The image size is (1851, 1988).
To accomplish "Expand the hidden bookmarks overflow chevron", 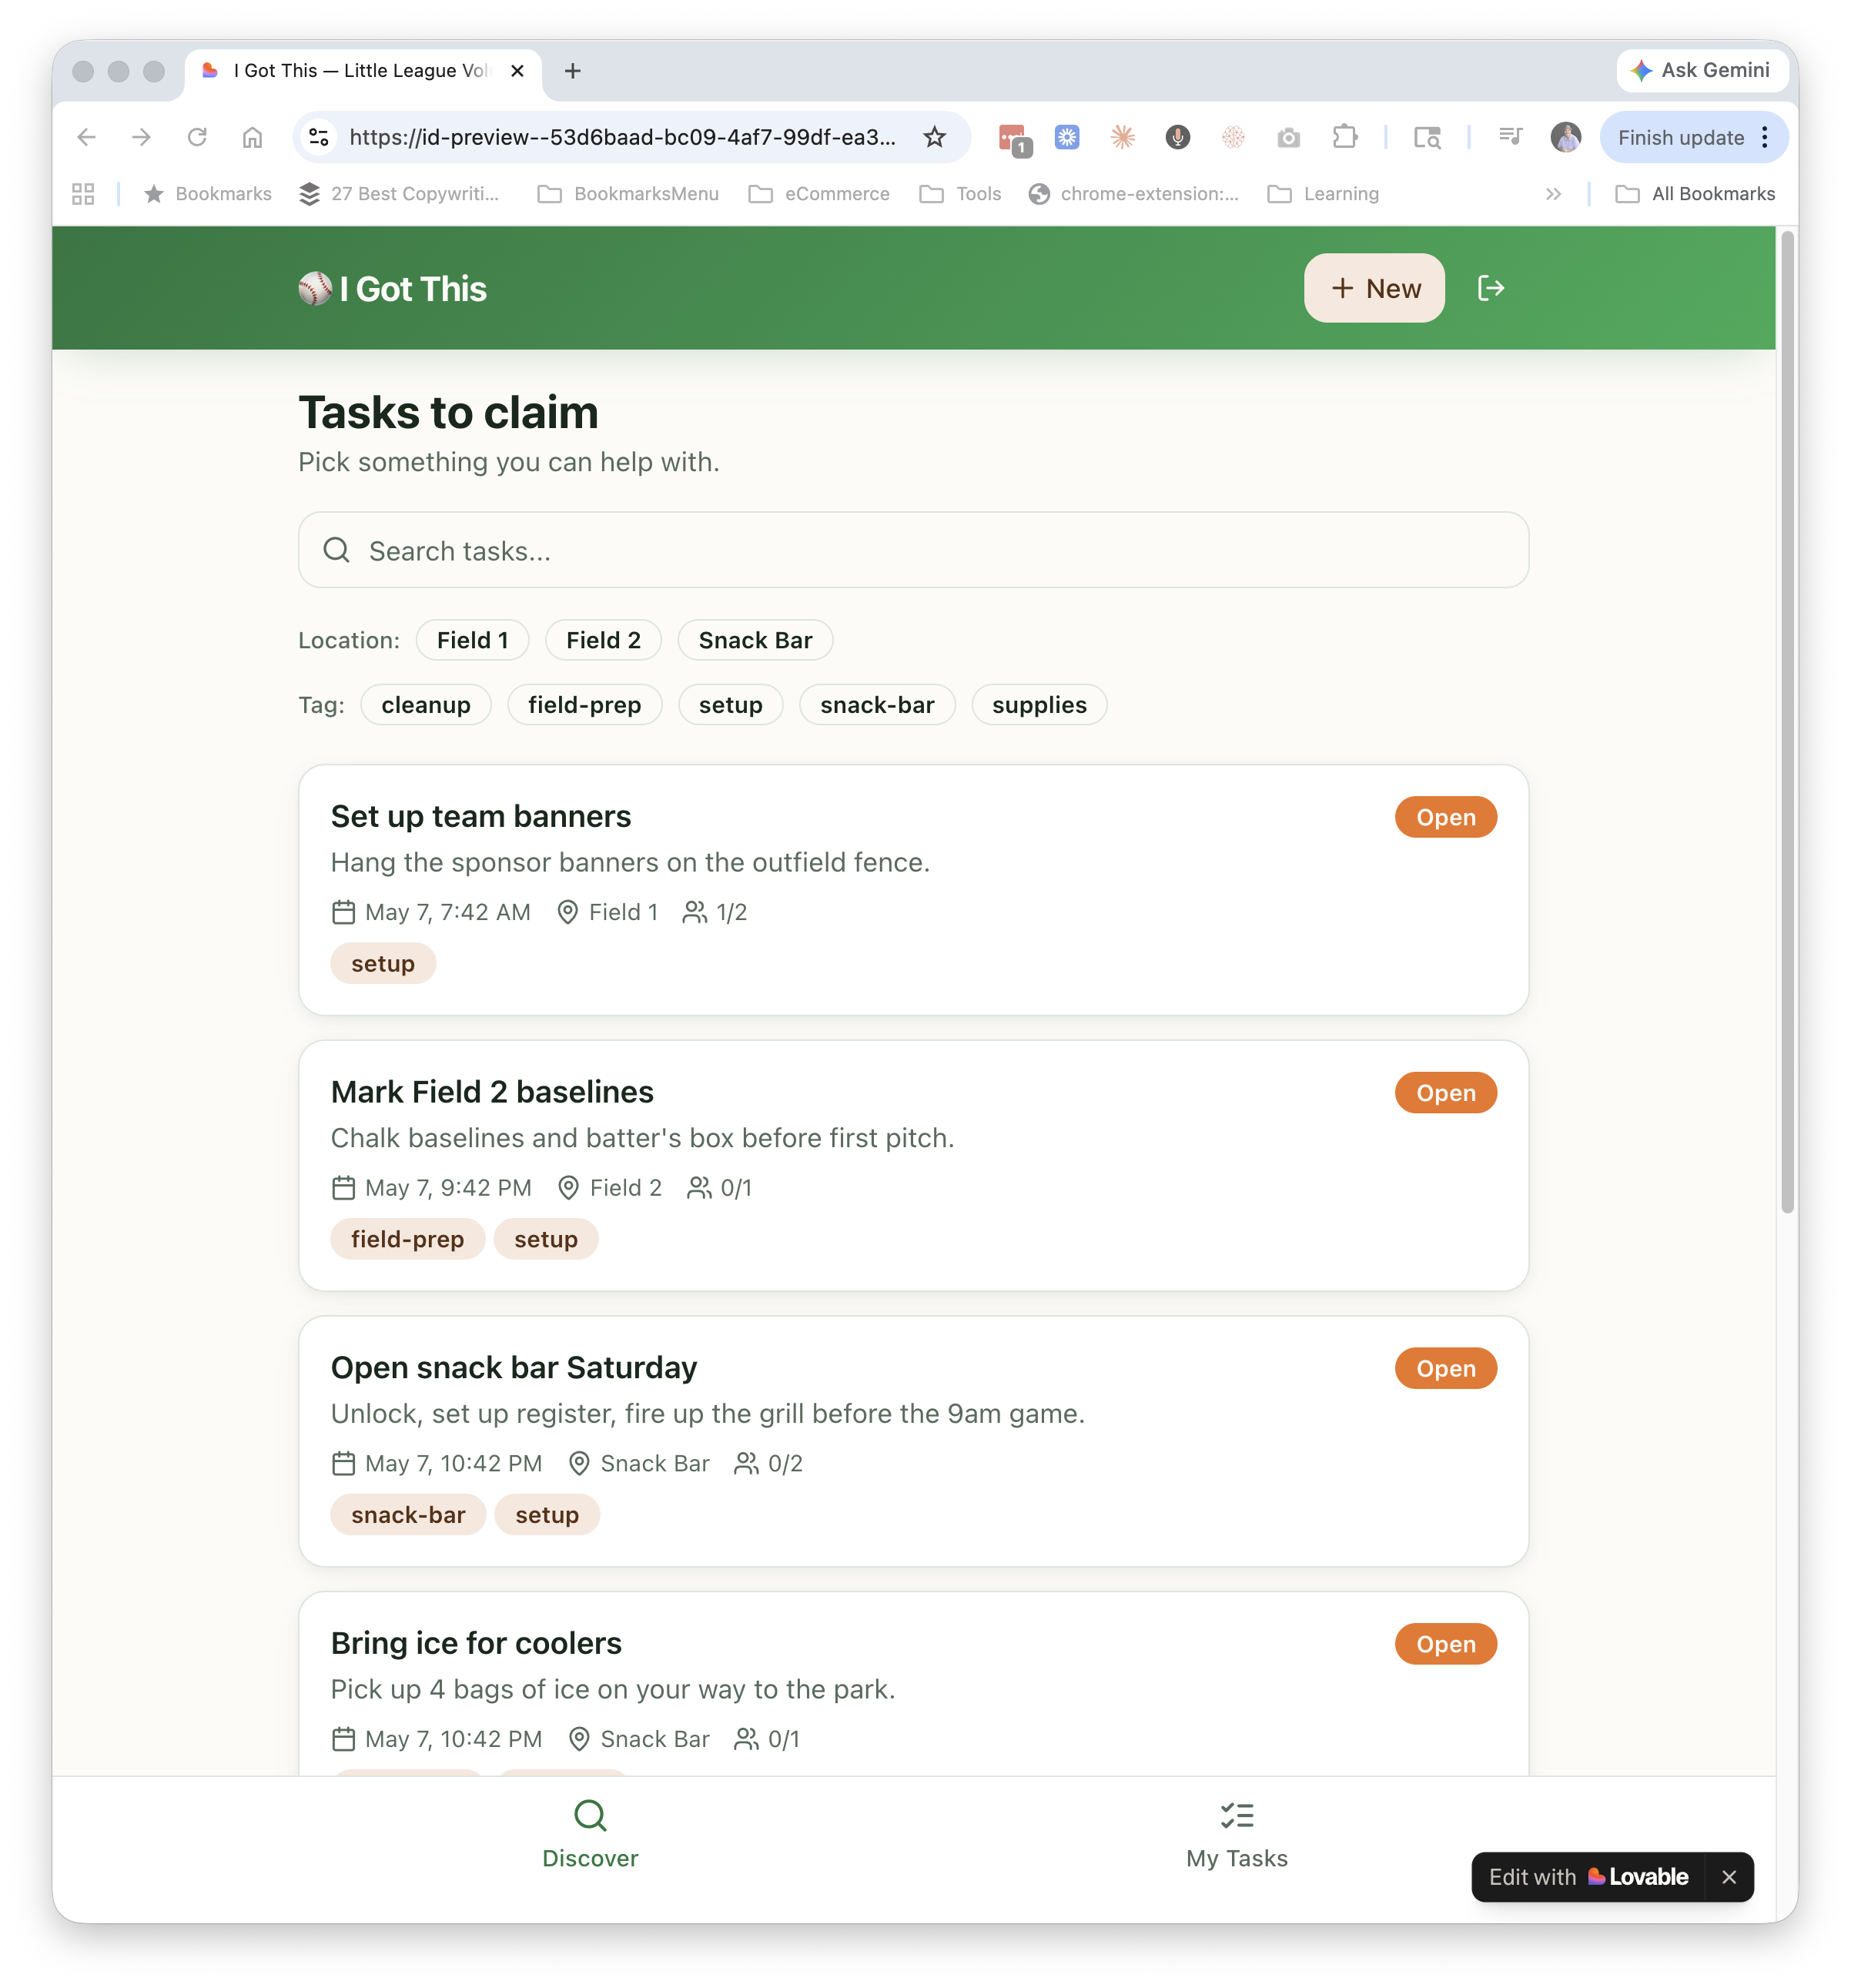I will 1553,194.
